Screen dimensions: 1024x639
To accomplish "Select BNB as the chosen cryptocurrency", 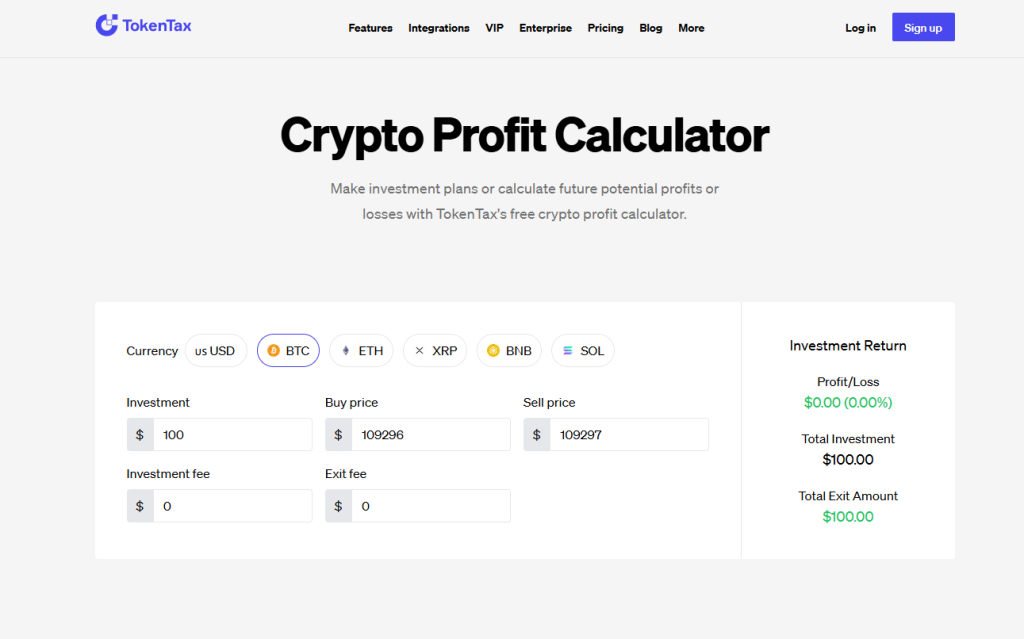I will point(509,350).
